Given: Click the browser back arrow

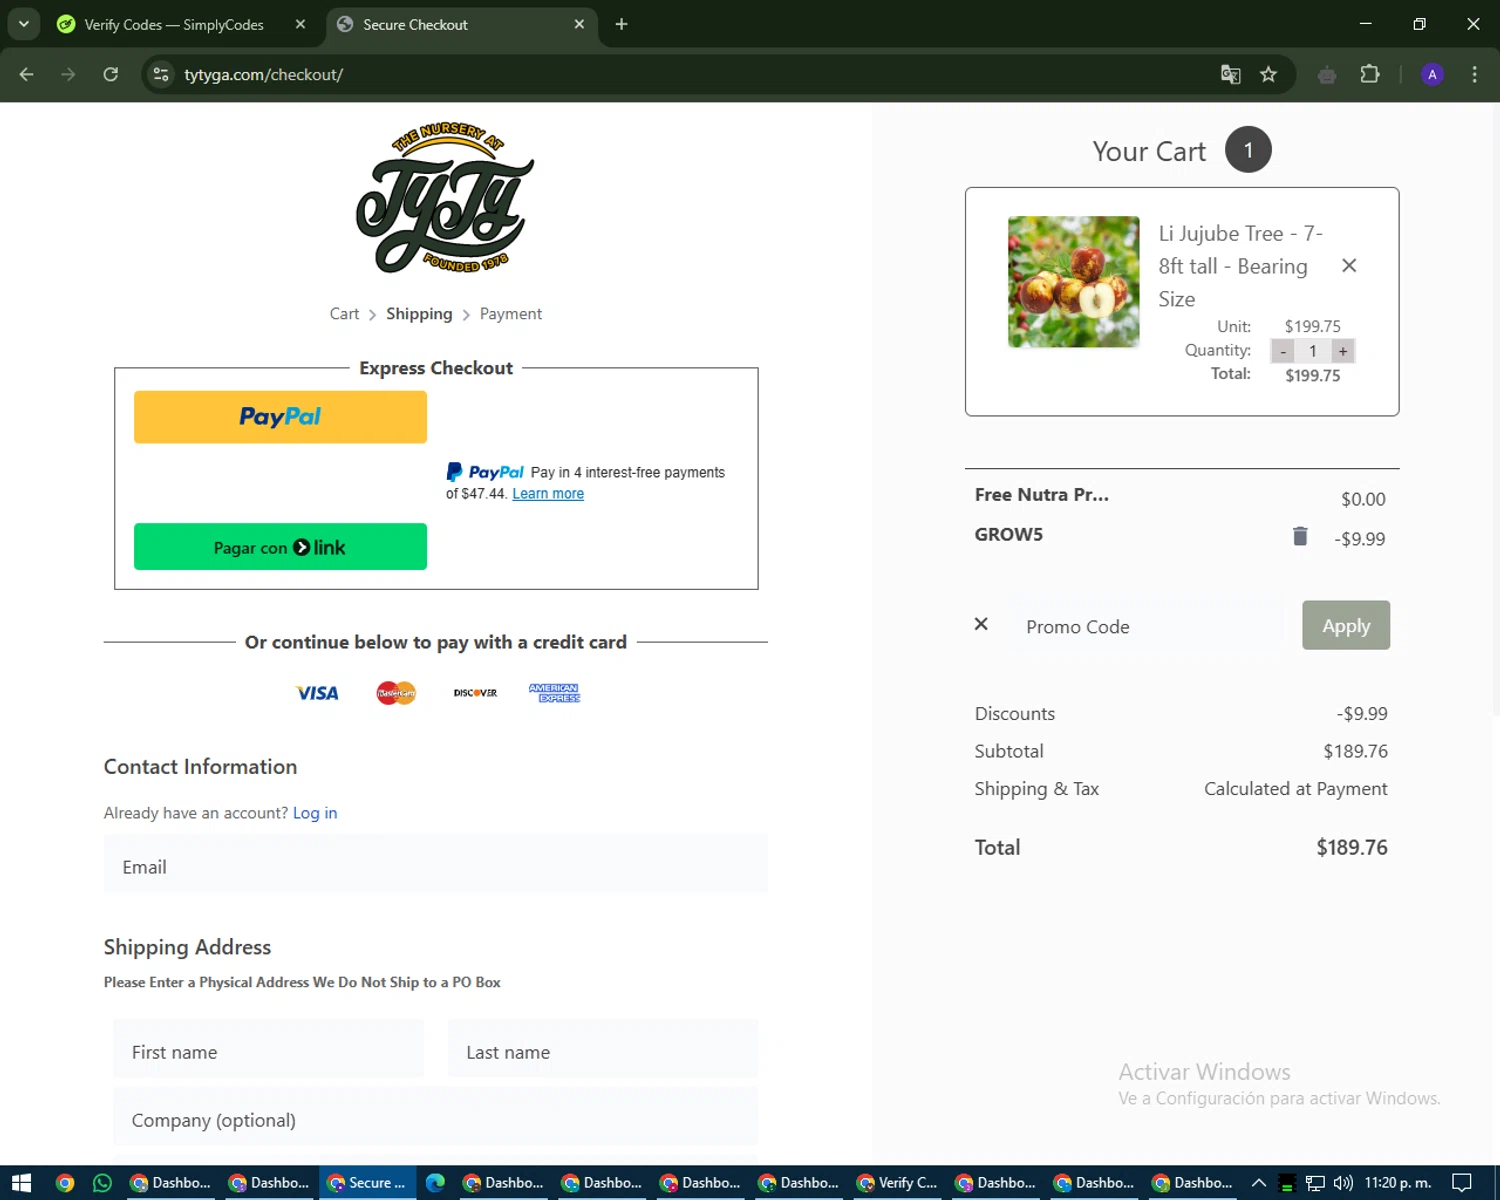Looking at the screenshot, I should pos(27,74).
